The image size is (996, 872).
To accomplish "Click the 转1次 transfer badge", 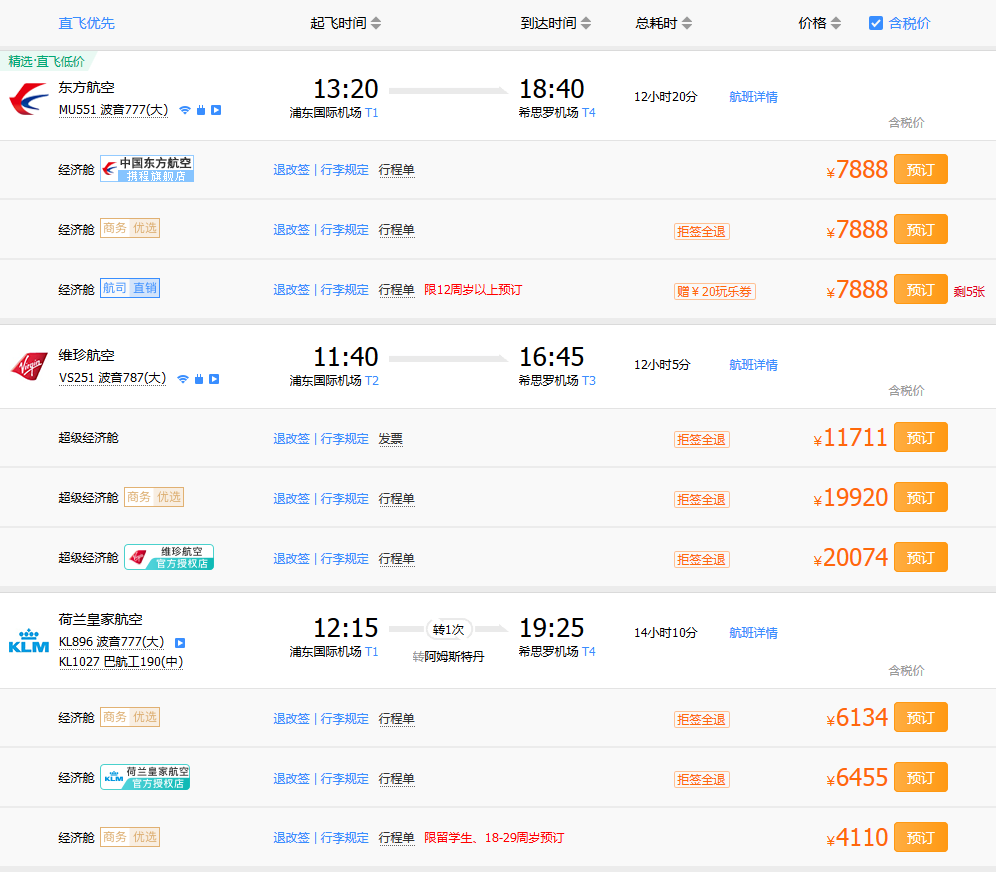I will pos(448,629).
